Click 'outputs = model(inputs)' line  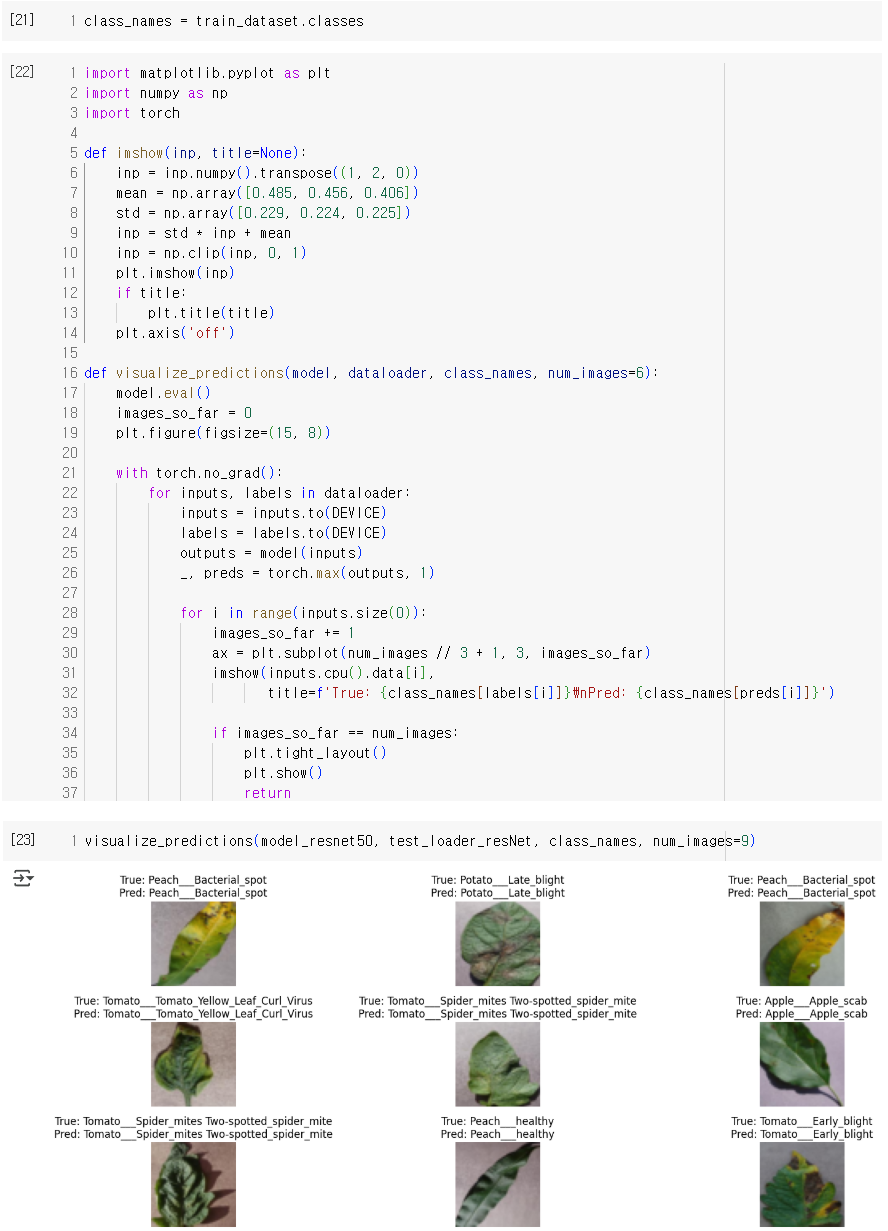pyautogui.click(x=272, y=553)
